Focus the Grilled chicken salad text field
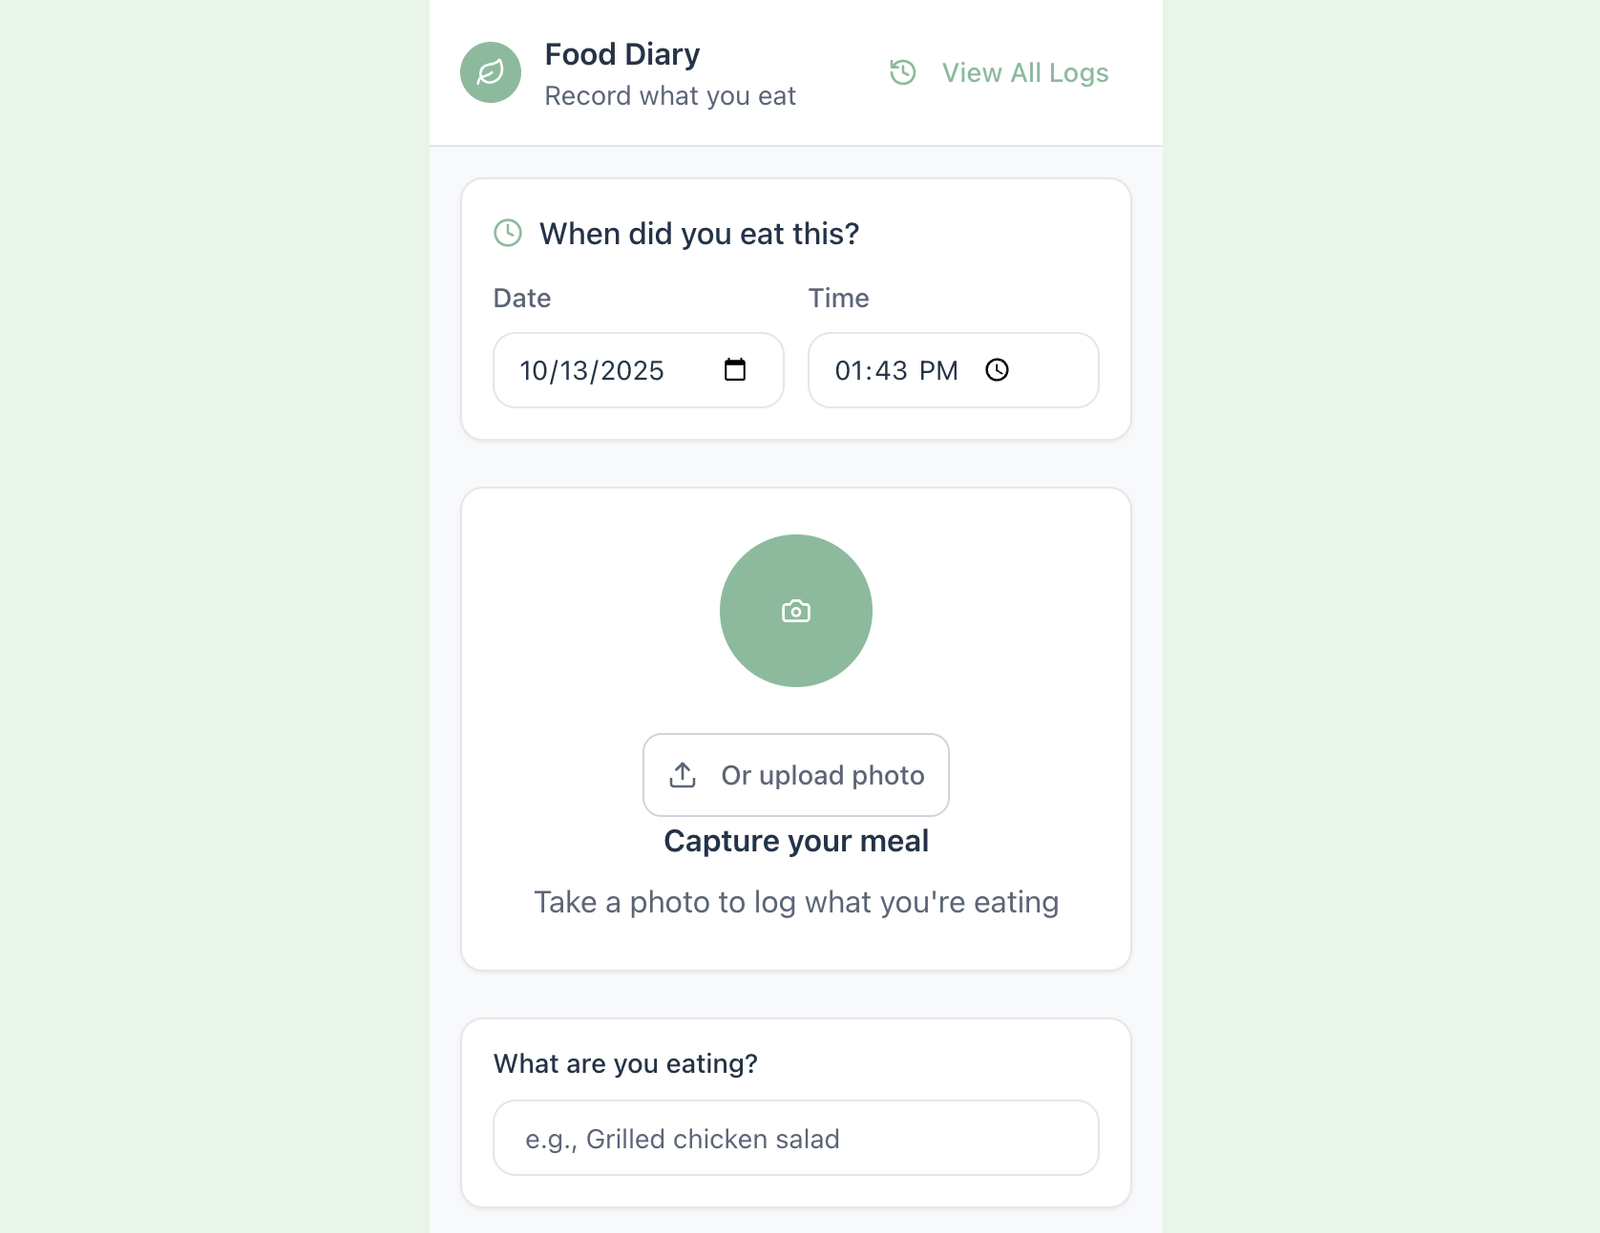 pos(795,1138)
